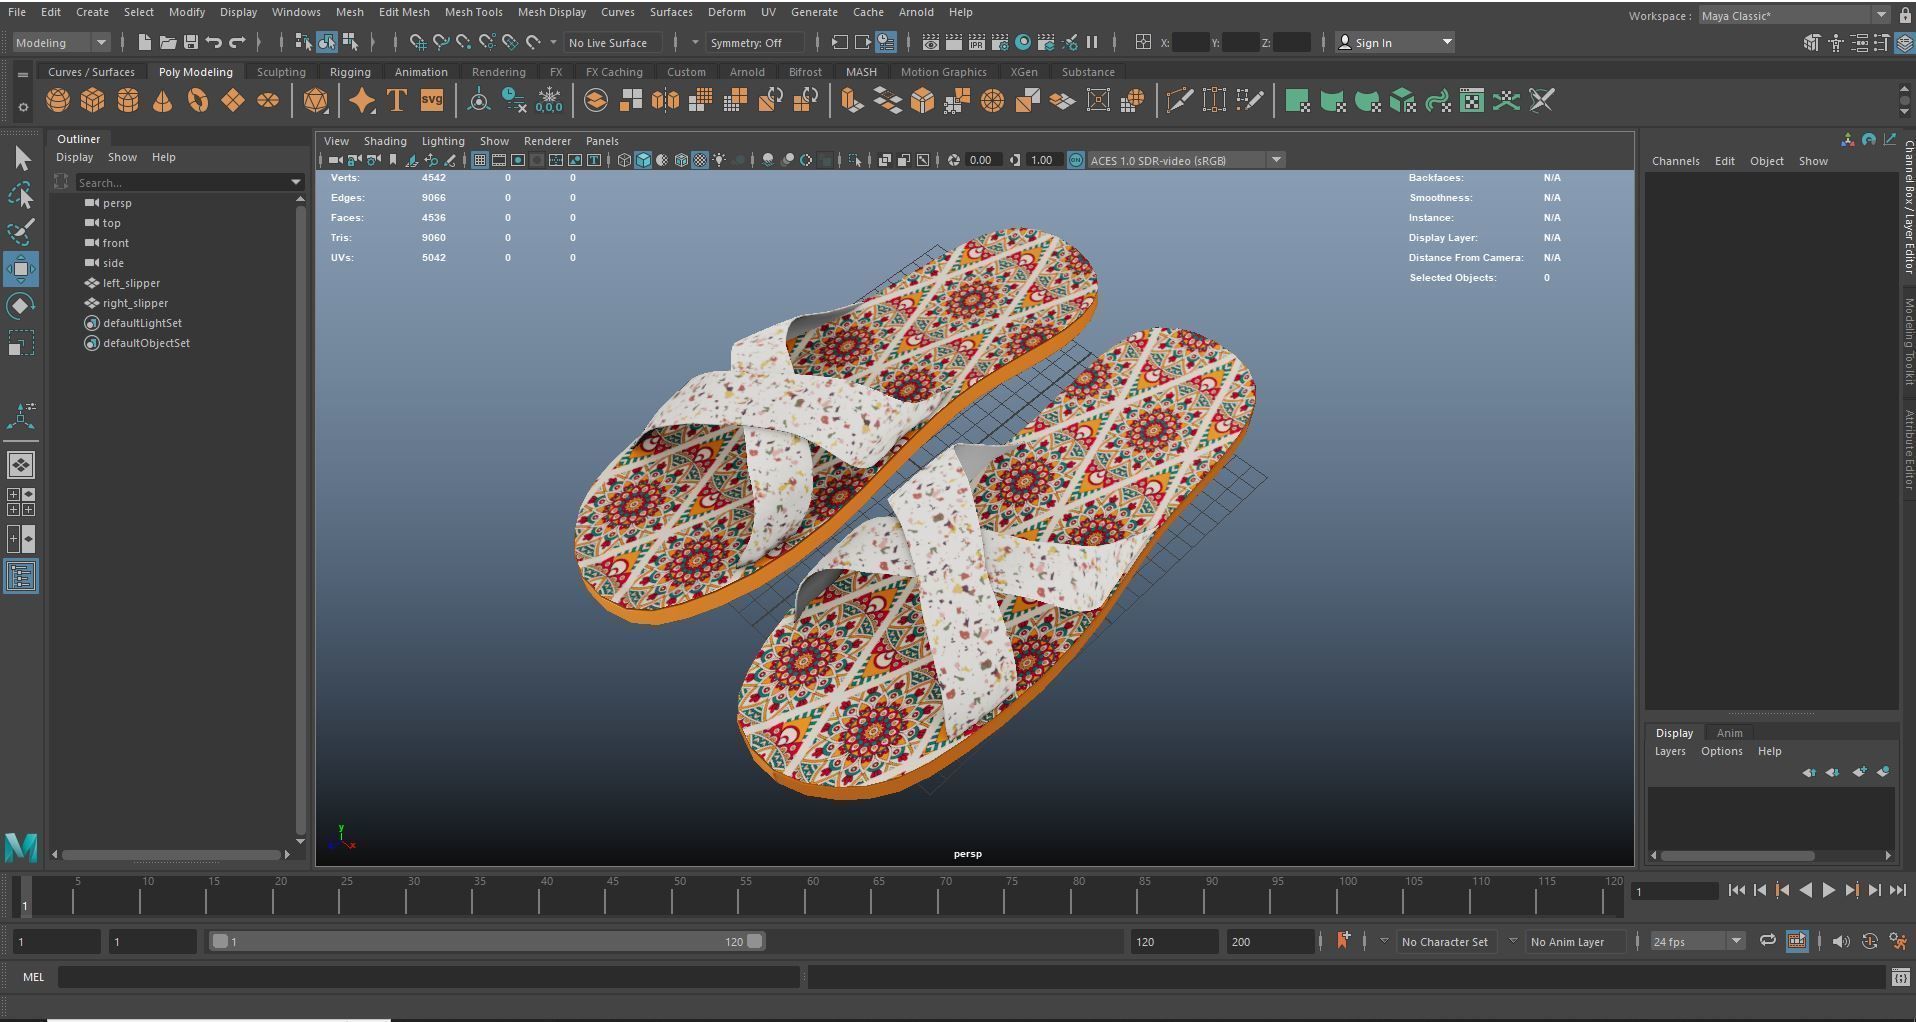The image size is (1916, 1022).
Task: Open the viewport Renderer menu
Action: [x=547, y=141]
